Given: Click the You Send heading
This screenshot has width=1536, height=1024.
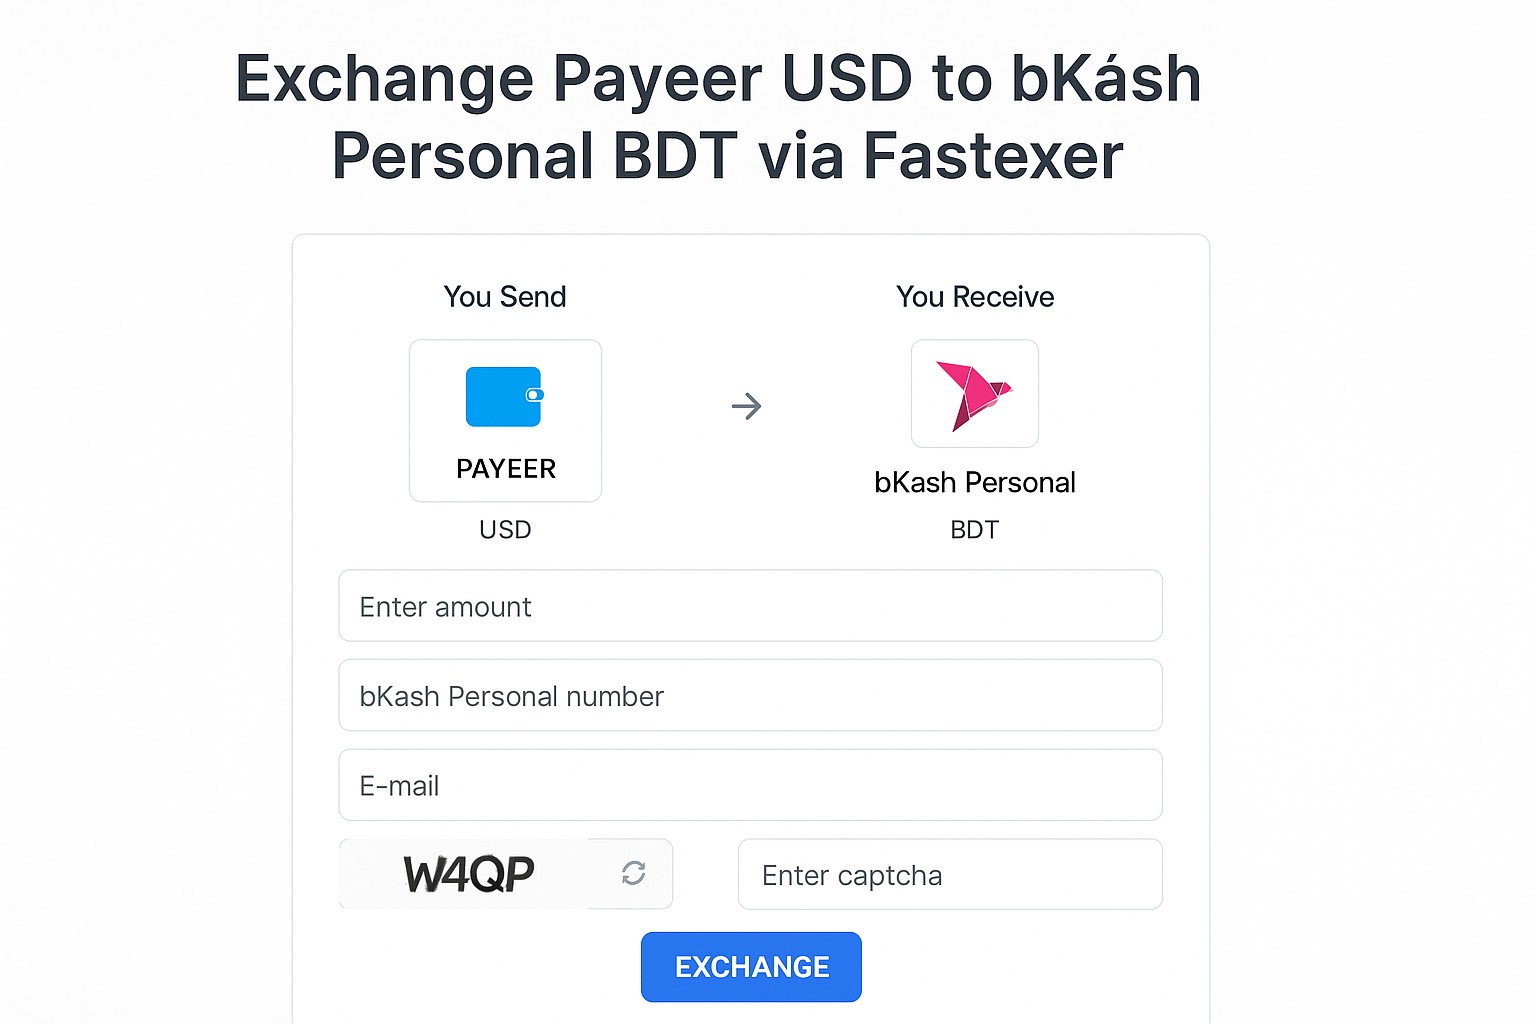Looking at the screenshot, I should (505, 297).
